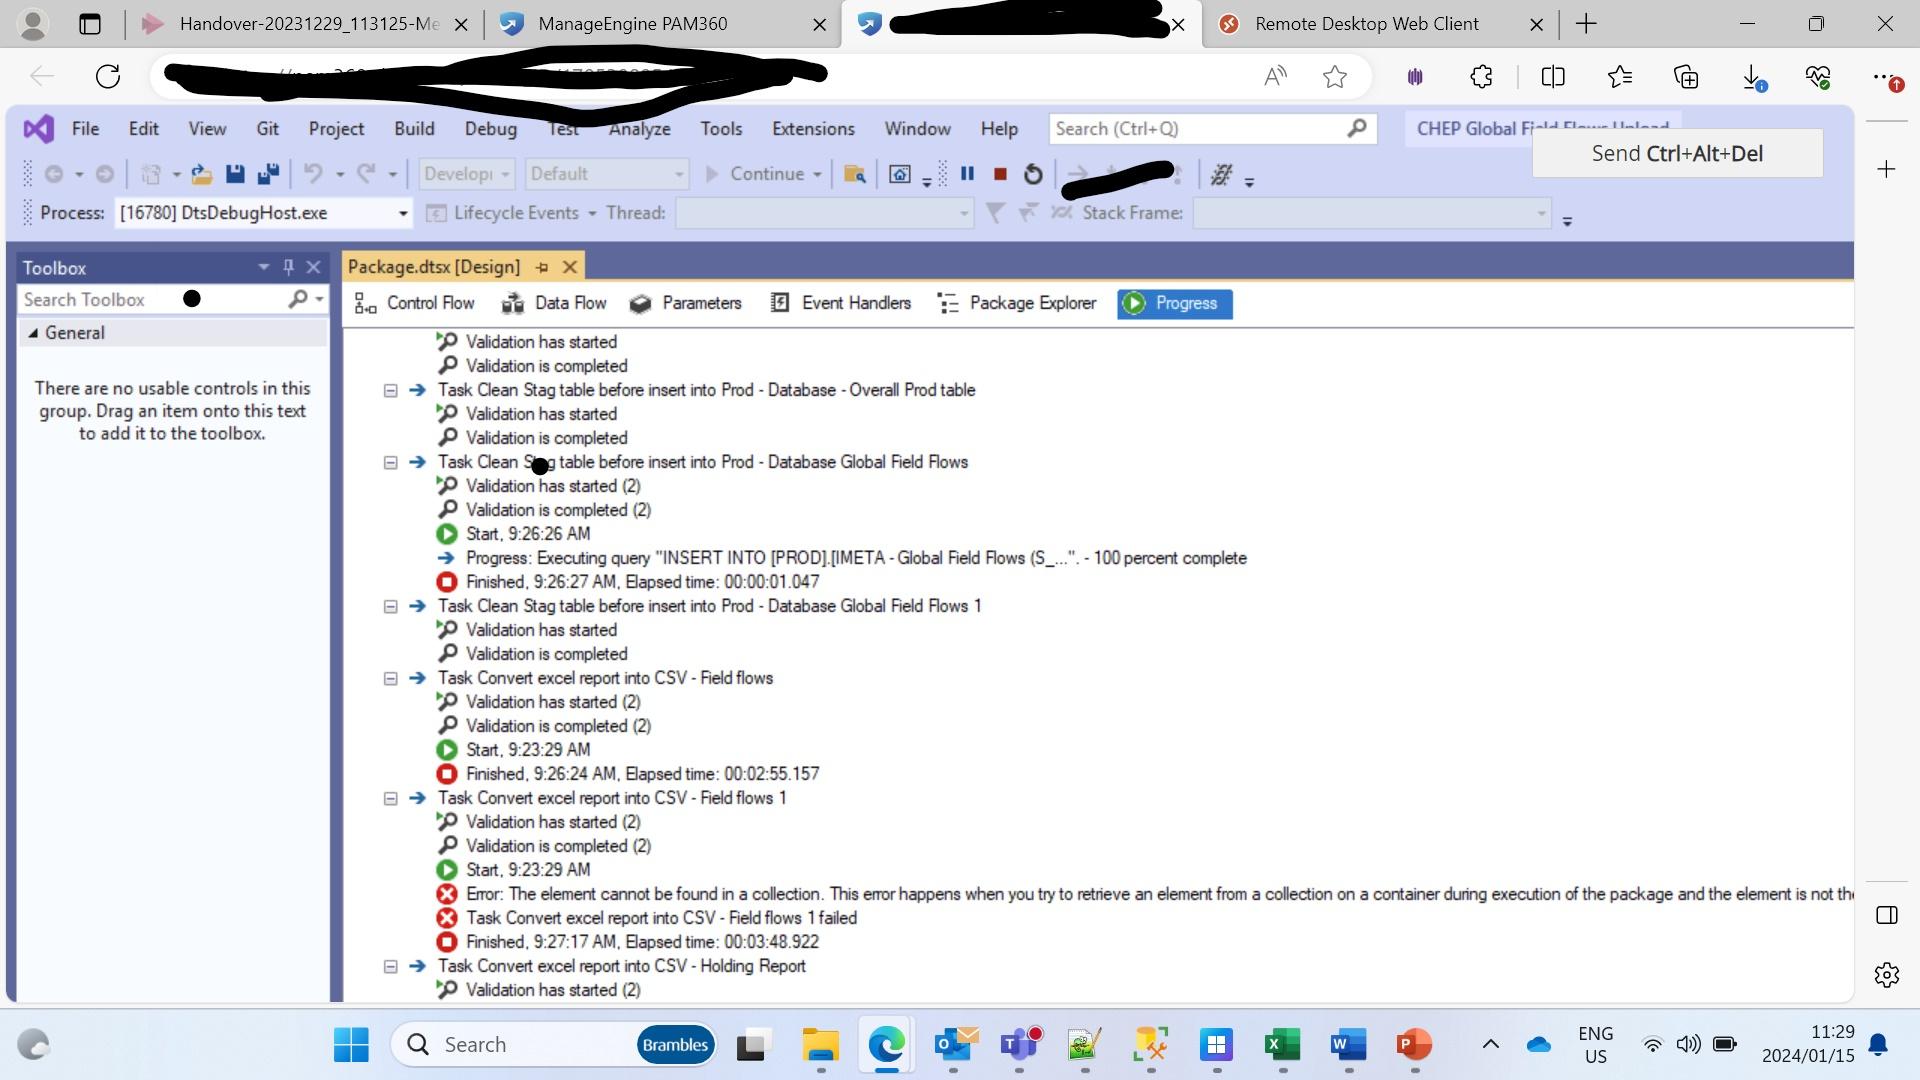The height and width of the screenshot is (1080, 1920).
Task: Click the red Stop debugging icon
Action: tap(1000, 174)
